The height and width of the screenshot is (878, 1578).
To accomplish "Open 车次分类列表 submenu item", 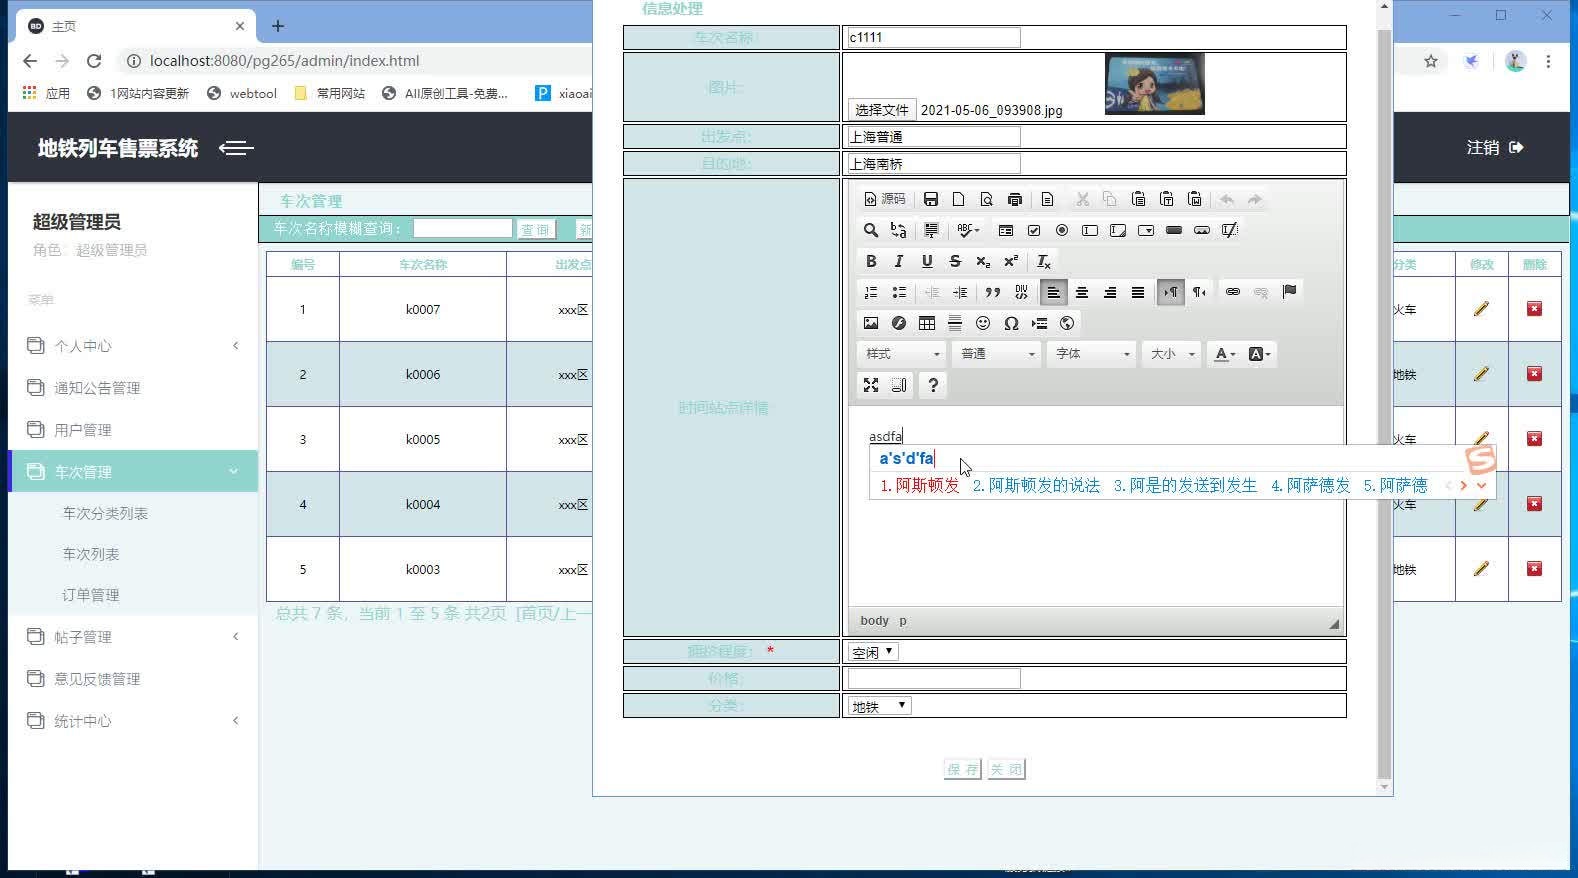I will tap(105, 513).
